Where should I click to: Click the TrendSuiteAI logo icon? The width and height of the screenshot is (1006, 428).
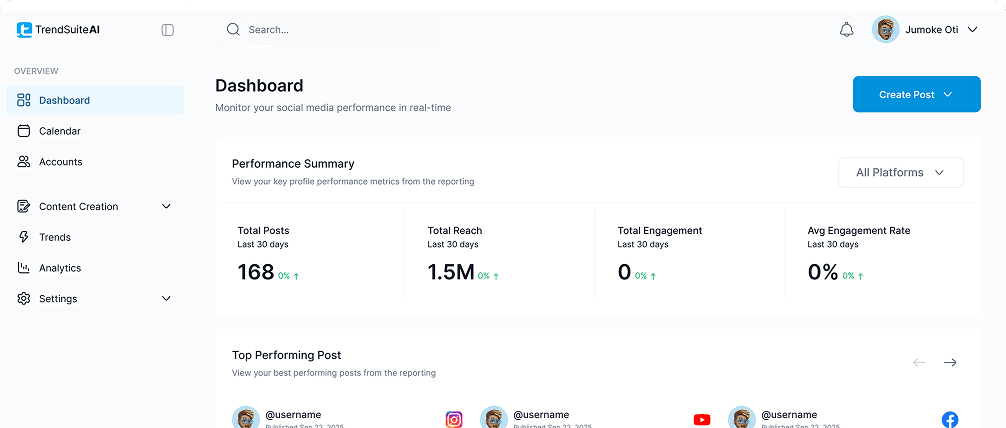click(x=24, y=30)
